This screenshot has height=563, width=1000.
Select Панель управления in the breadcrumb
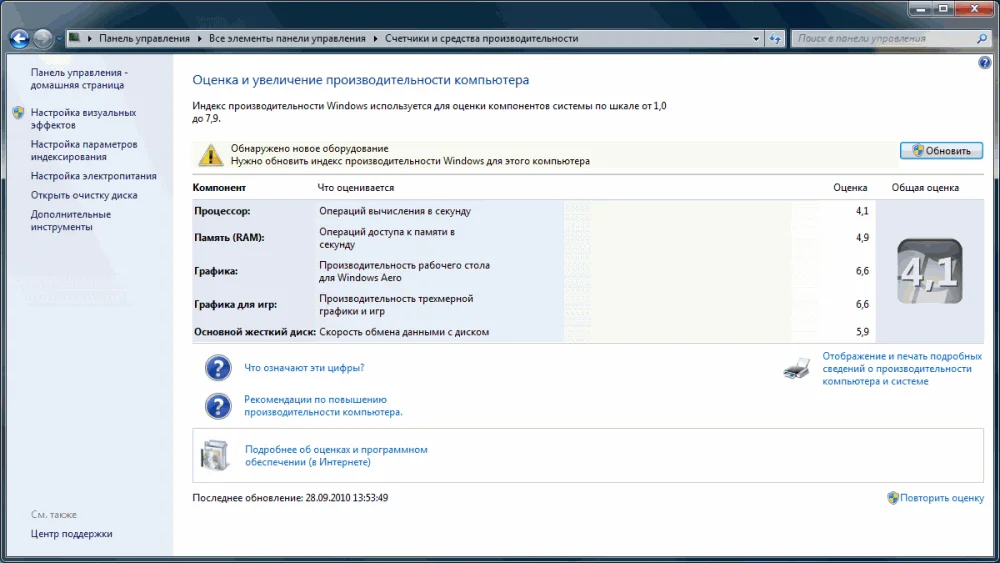coord(144,38)
